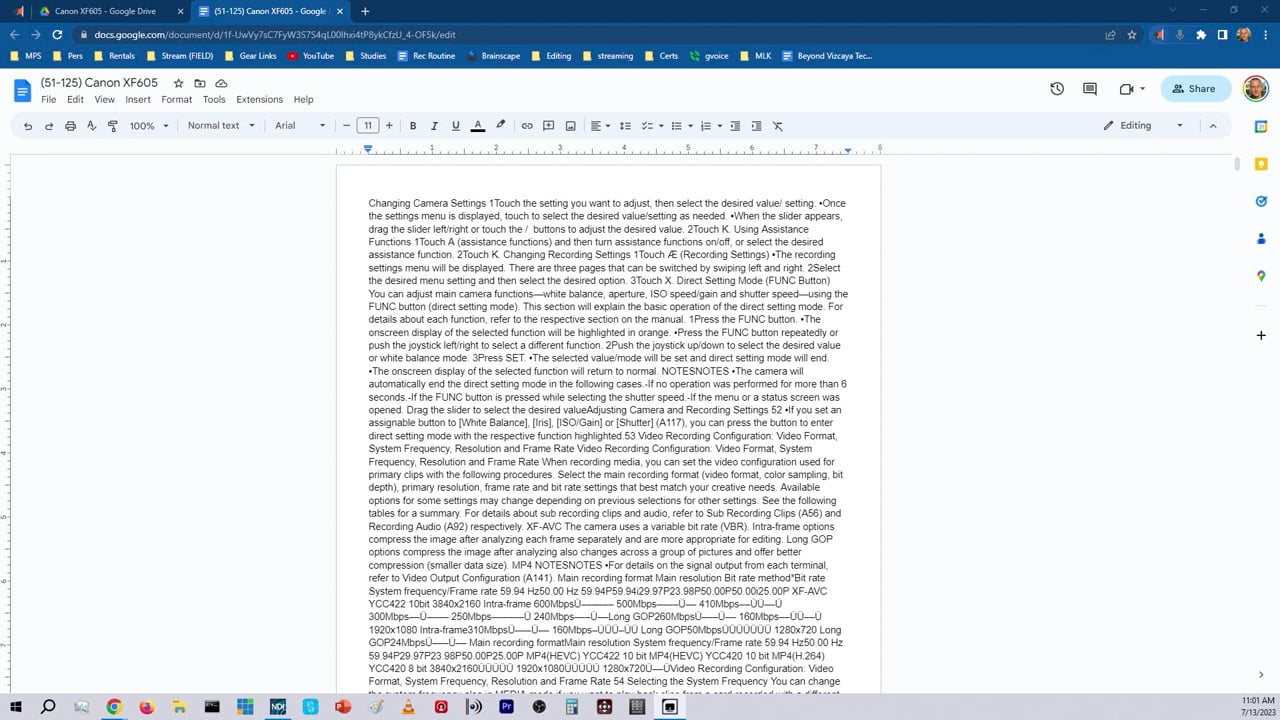1280x720 pixels.
Task: Open the Normal text style dropdown
Action: click(221, 126)
